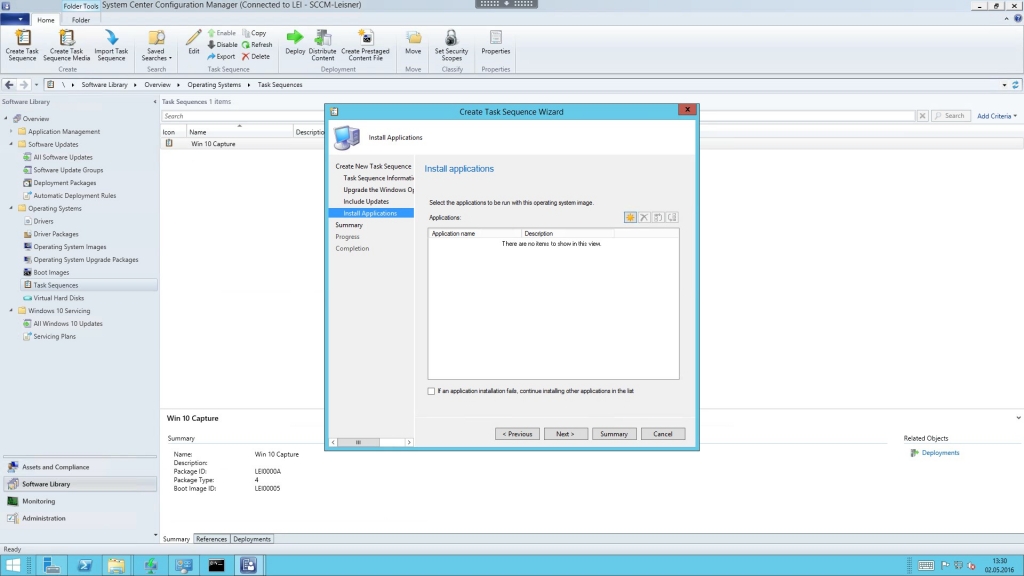This screenshot has width=1024, height=576.
Task: Click Create Task Sequence ribbon icon
Action: 22,45
